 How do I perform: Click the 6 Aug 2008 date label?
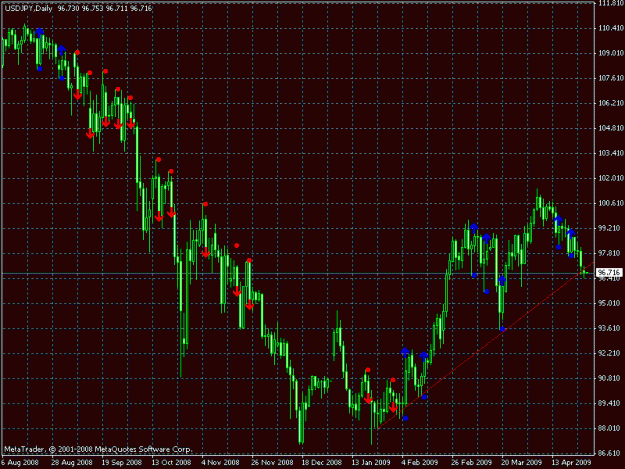20,463
